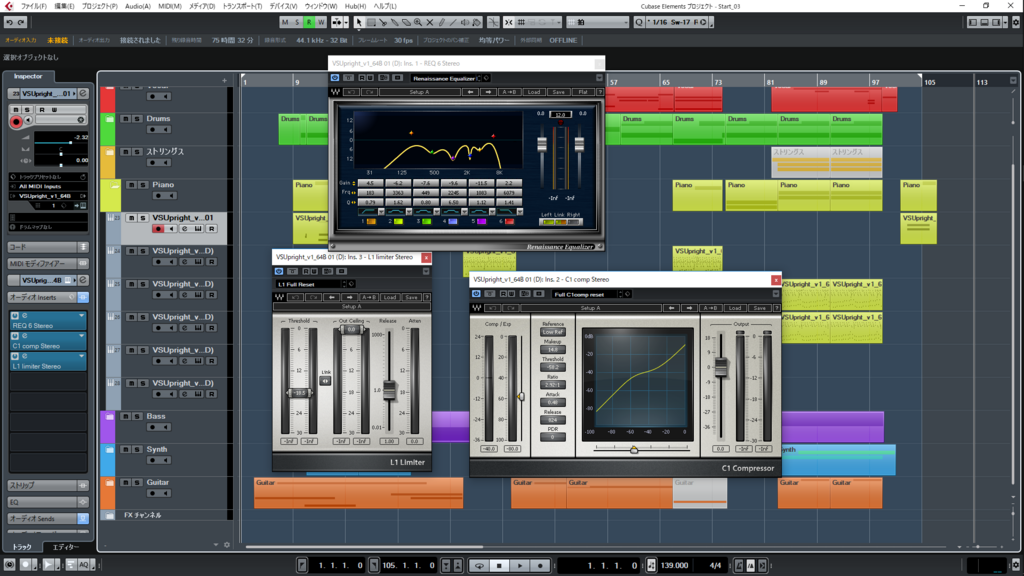Click the Play button in transport

coord(520,566)
